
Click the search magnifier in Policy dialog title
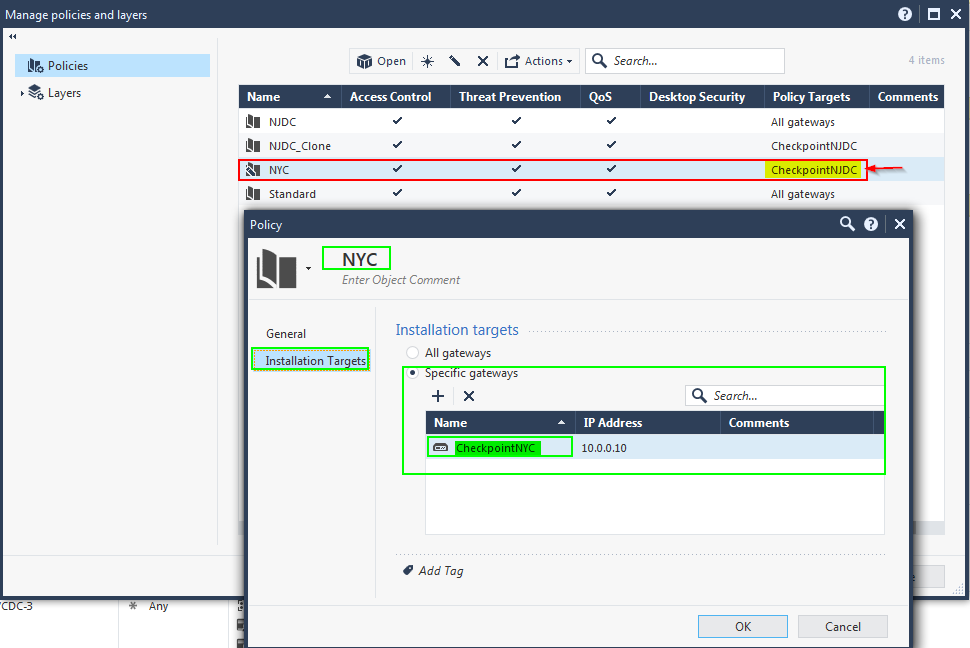(847, 225)
